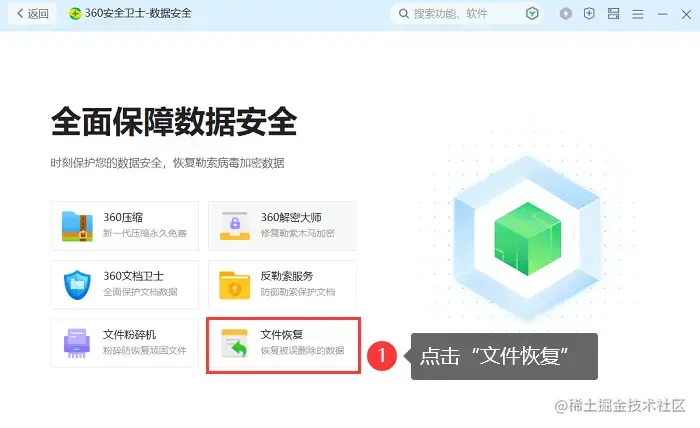Open the window layout icon in title bar
Viewport: 700px width, 428px height.
point(613,14)
